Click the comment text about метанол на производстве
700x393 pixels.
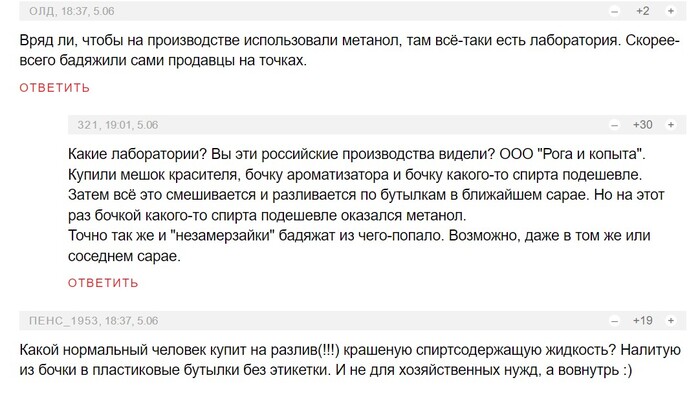pos(350,50)
